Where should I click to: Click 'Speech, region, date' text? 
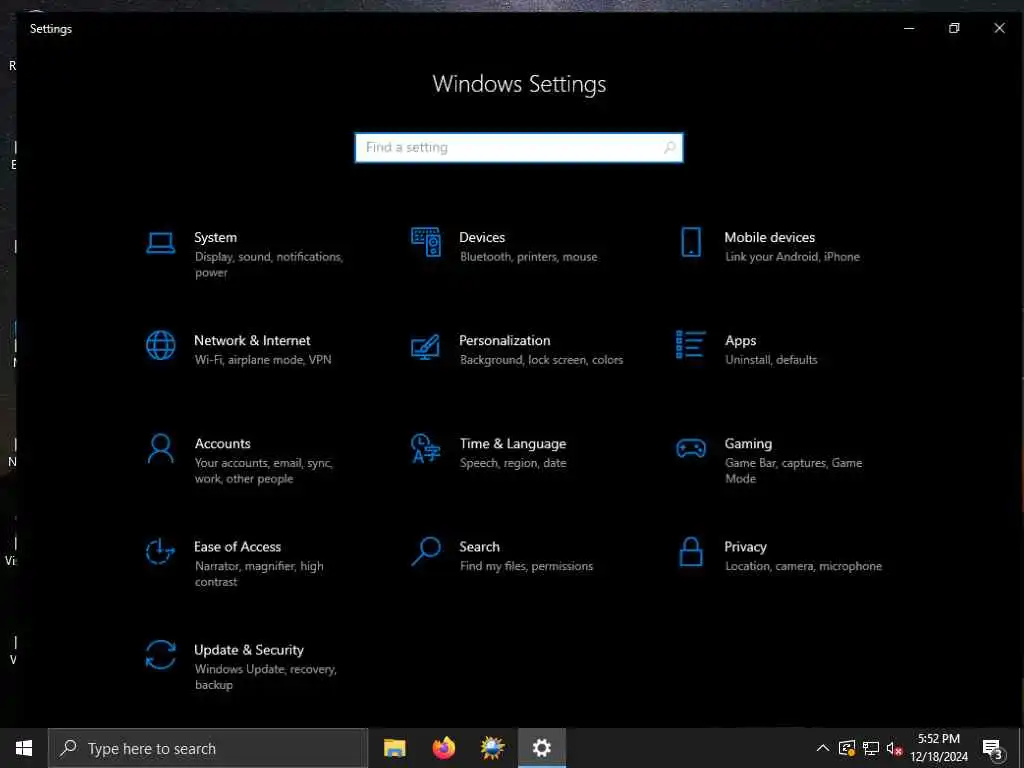tap(513, 463)
